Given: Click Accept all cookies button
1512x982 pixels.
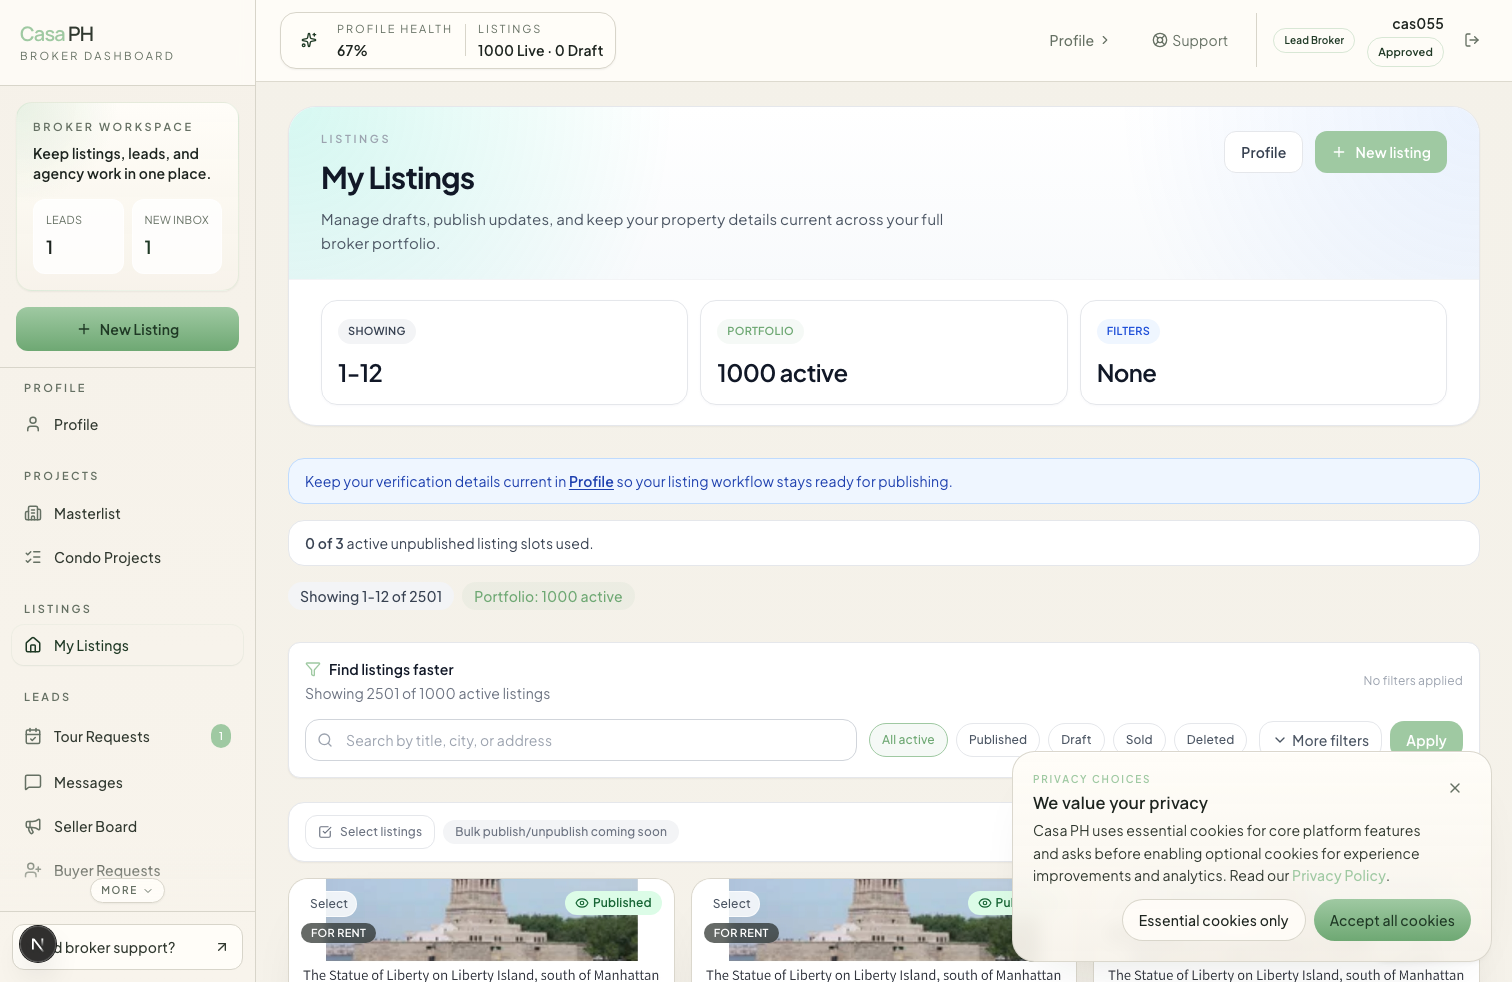Looking at the screenshot, I should coord(1392,920).
